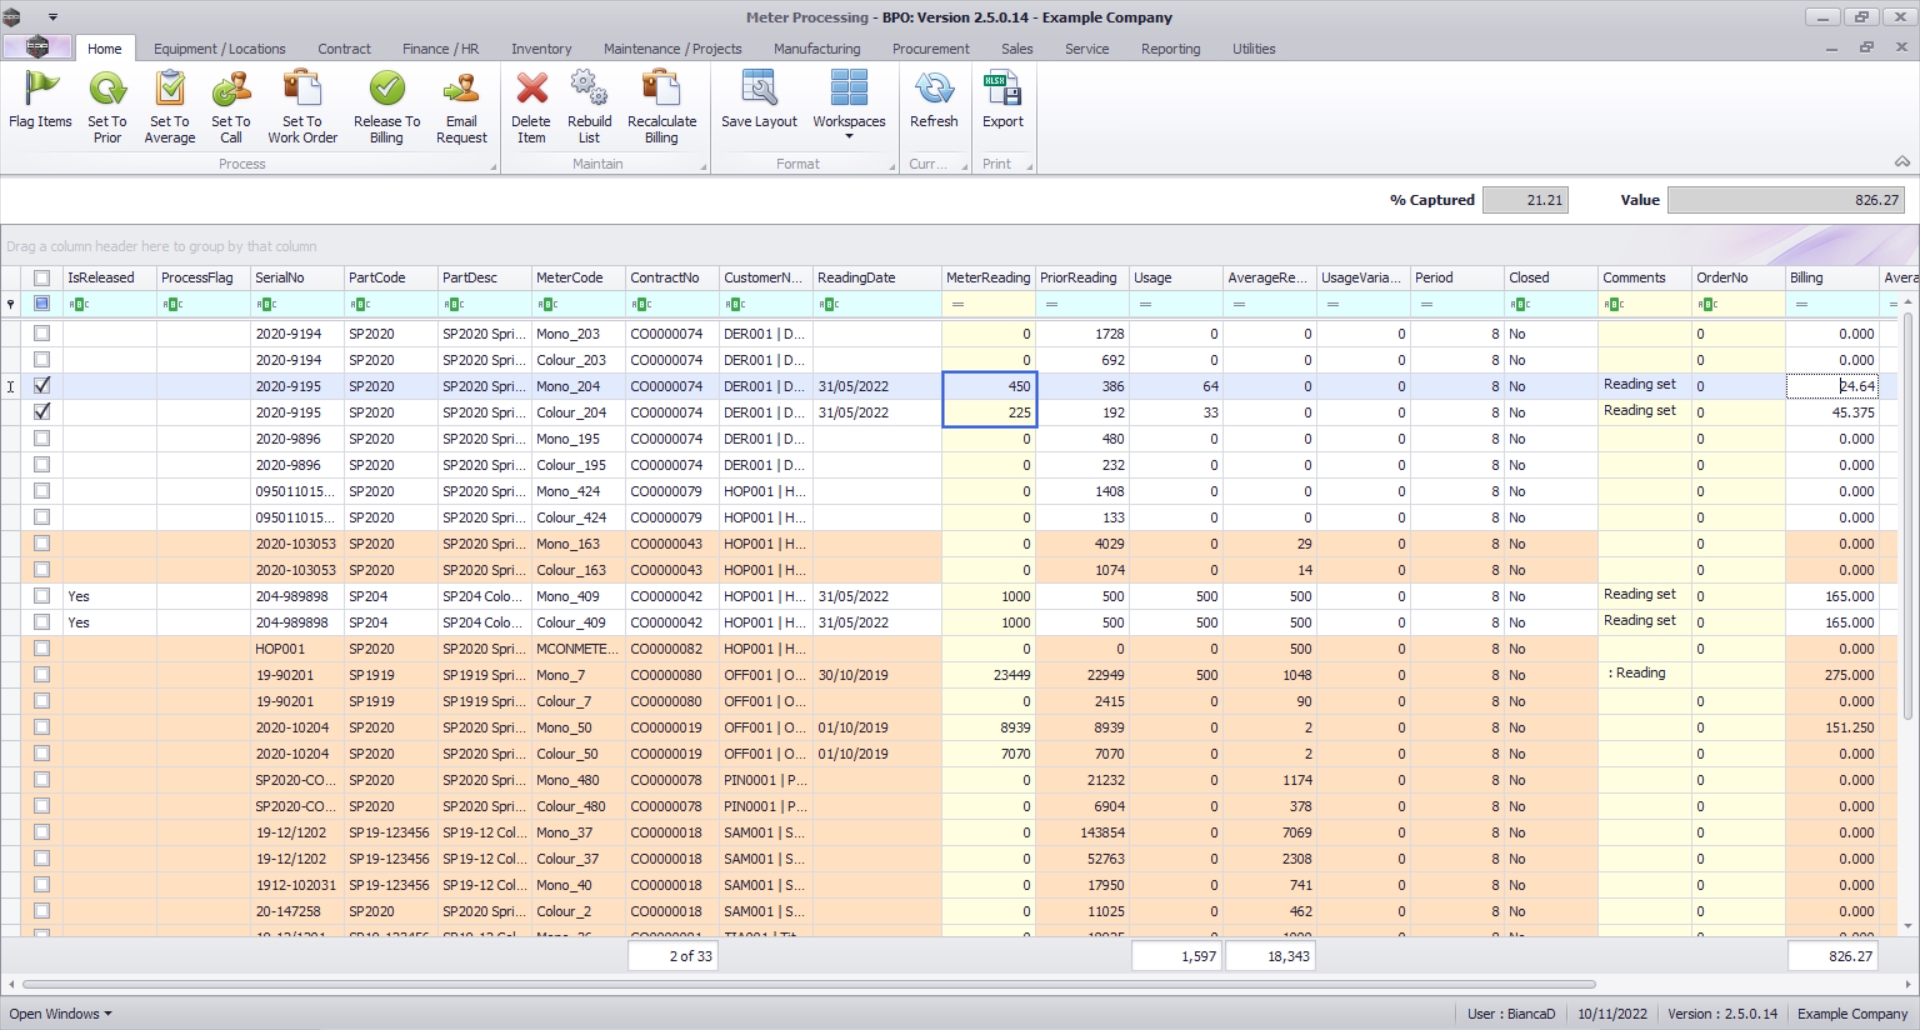Viewport: 1920px width, 1030px height.
Task: Uncheck the Mono_204 row checkbox
Action: tap(42, 386)
